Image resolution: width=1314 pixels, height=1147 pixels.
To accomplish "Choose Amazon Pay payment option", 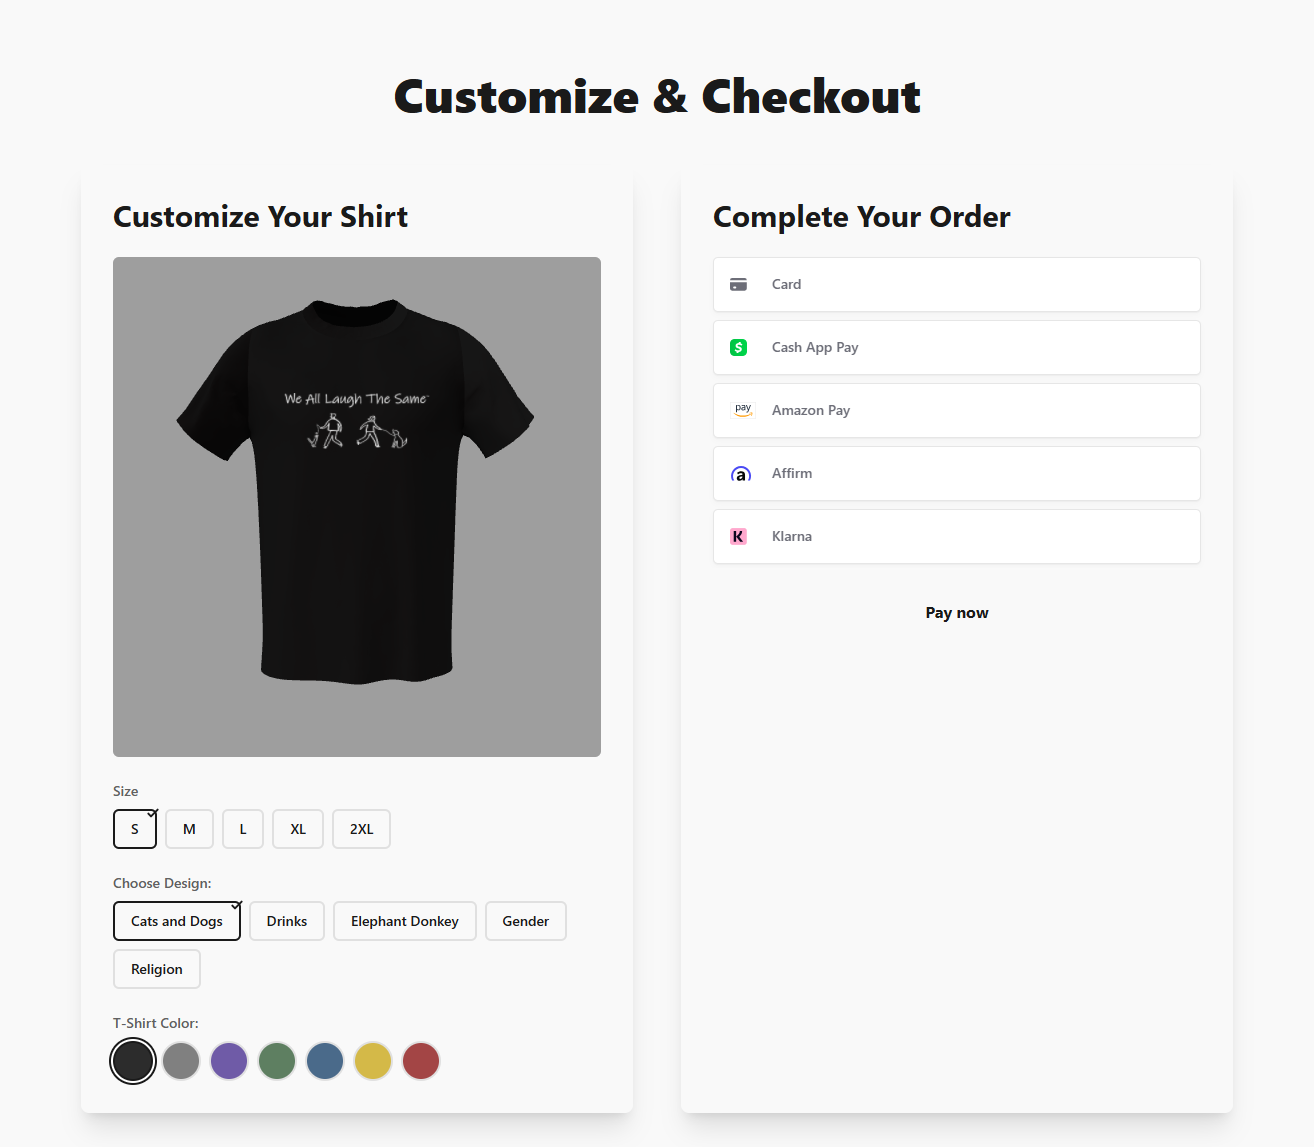I will click(x=956, y=410).
